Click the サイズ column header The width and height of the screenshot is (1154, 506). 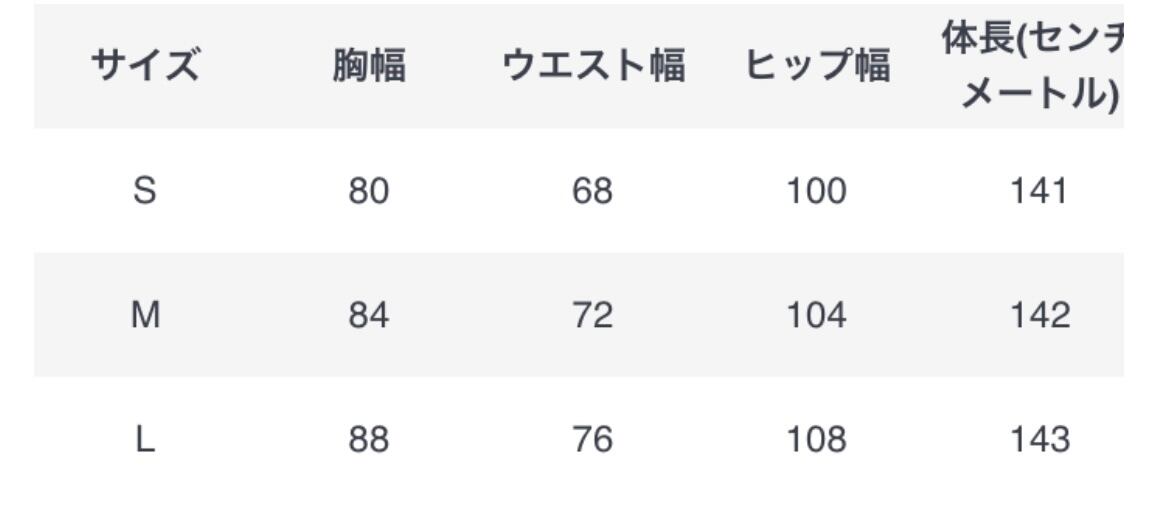pos(145,67)
